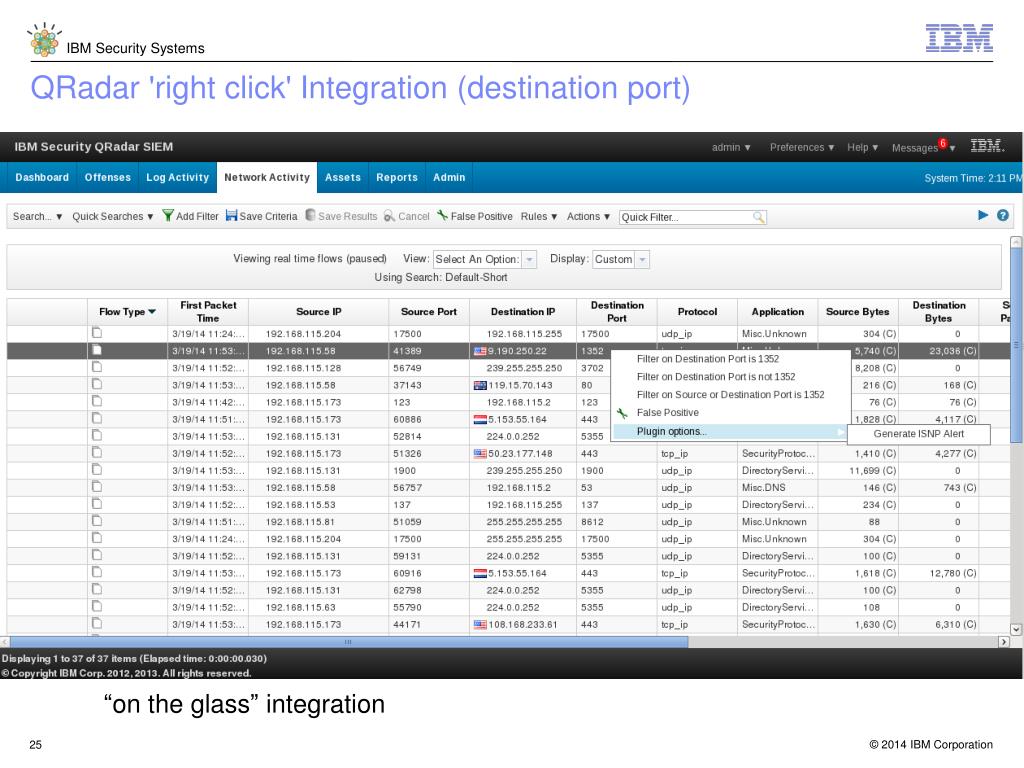Sort by the Destination Port column header

click(x=617, y=312)
